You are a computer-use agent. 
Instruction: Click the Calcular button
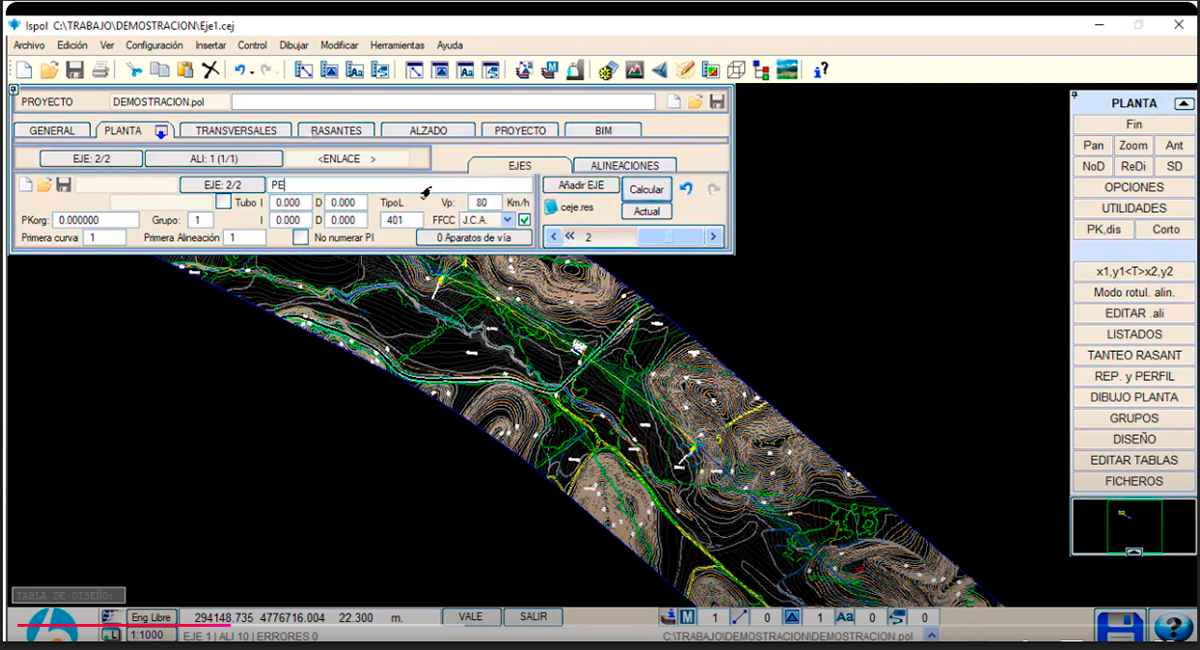coord(647,189)
